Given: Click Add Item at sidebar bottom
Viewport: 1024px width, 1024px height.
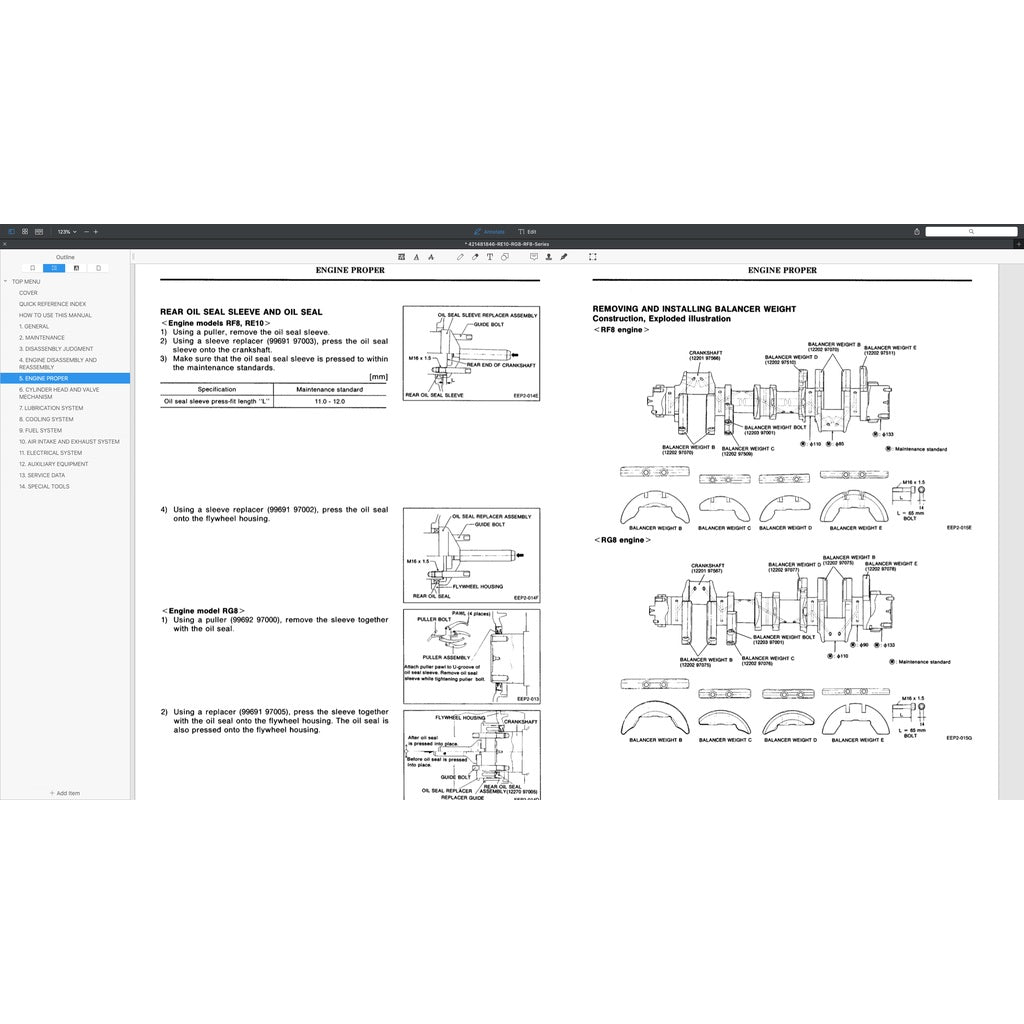Looking at the screenshot, I should coord(65,793).
